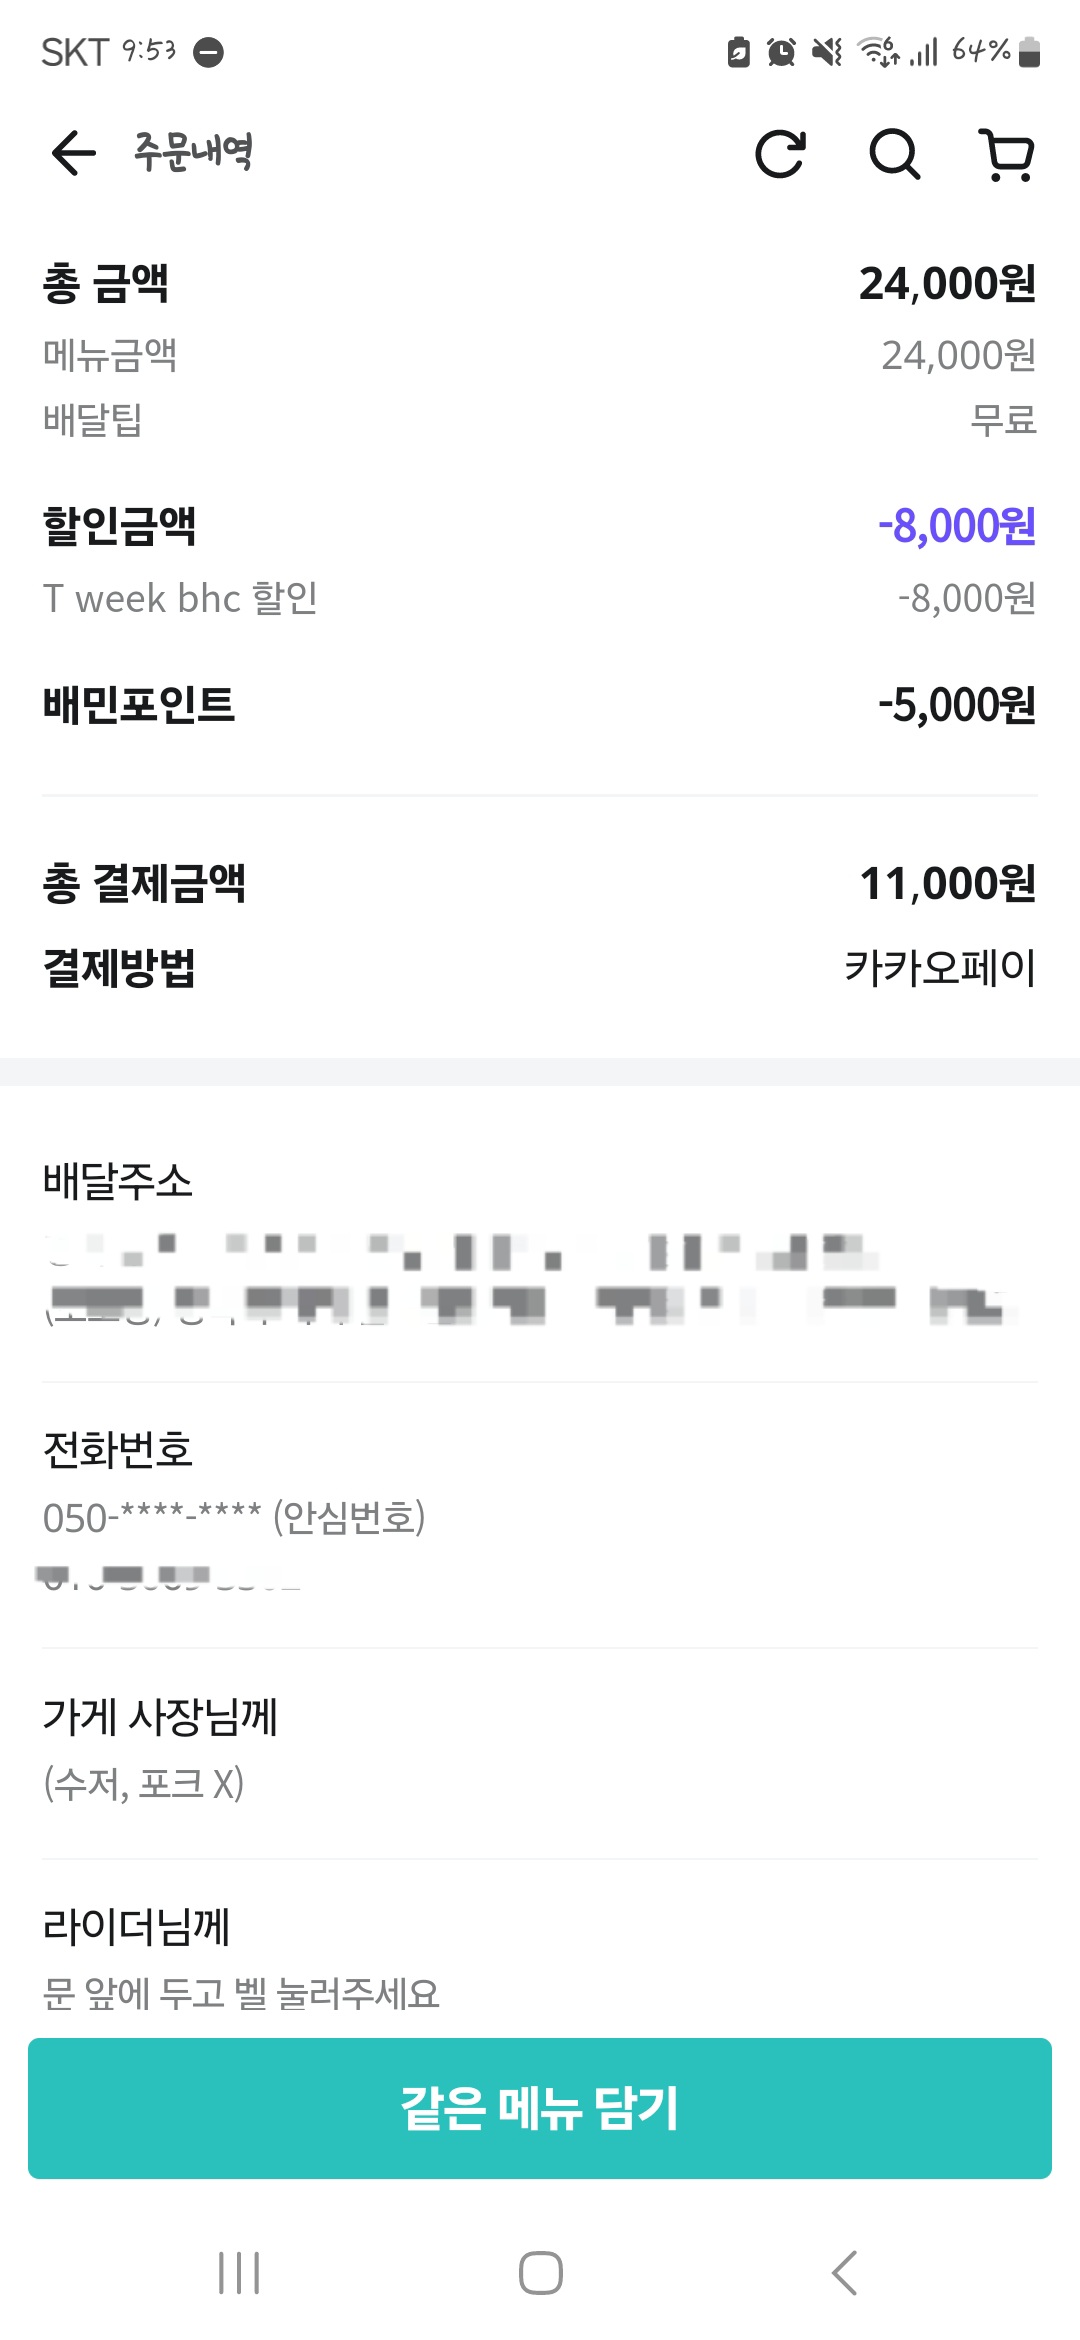Tap the 주문내역 page title
This screenshot has width=1080, height=2340.
[x=193, y=152]
